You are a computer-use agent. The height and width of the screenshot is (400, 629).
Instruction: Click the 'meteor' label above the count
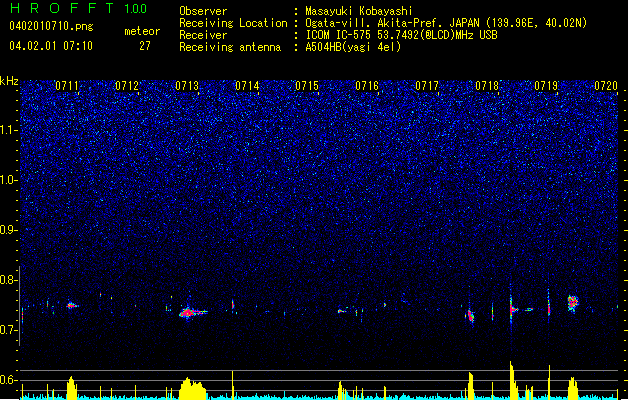click(x=142, y=31)
